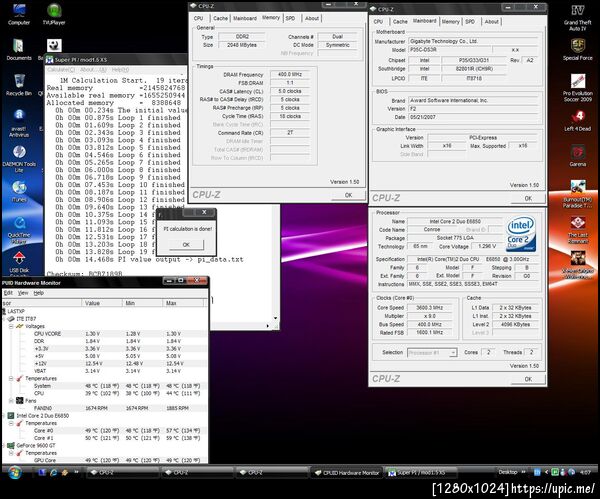Open QuickTime Player desktop icon
This screenshot has height=499, width=600.
[x=18, y=229]
